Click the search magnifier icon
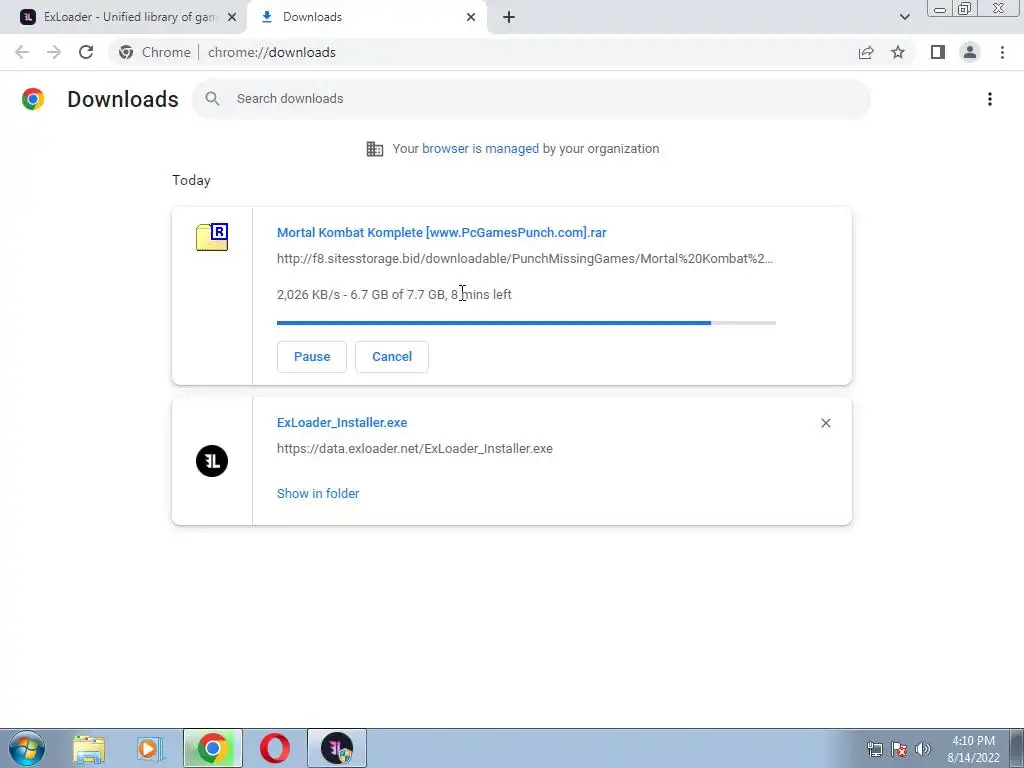This screenshot has height=768, width=1024. 212,99
